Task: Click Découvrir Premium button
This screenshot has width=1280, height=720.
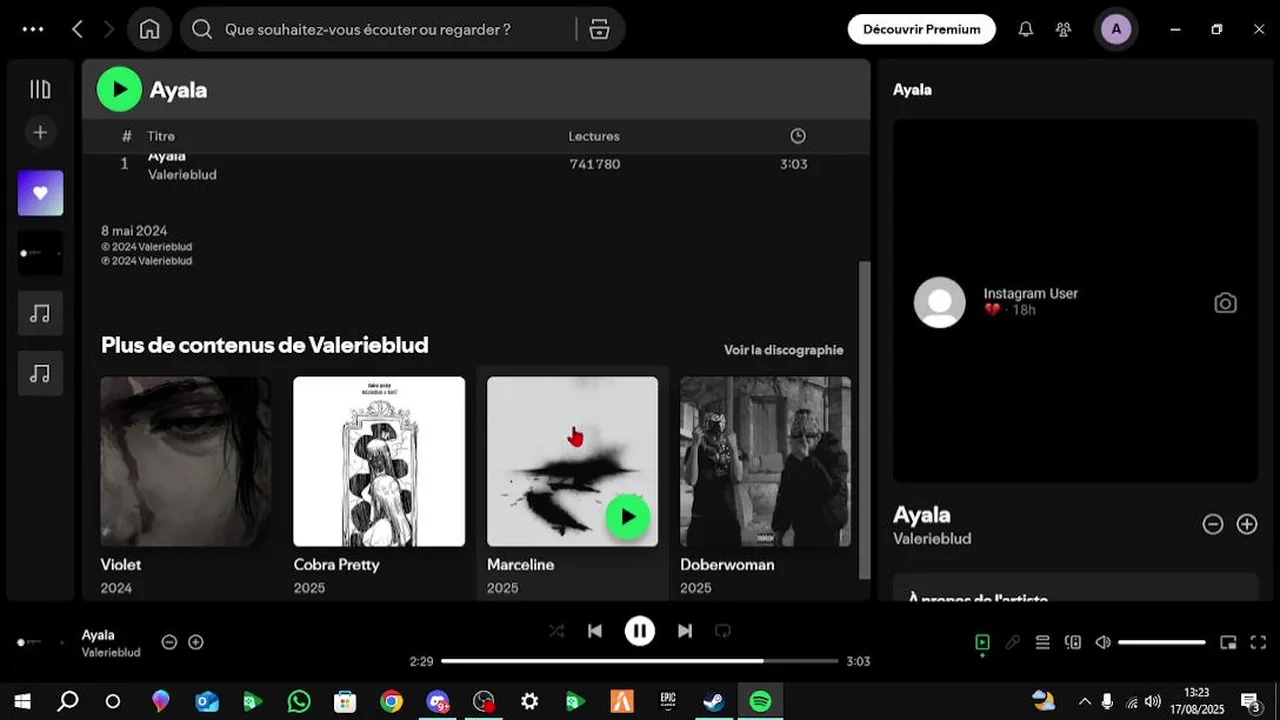Action: 922,29
